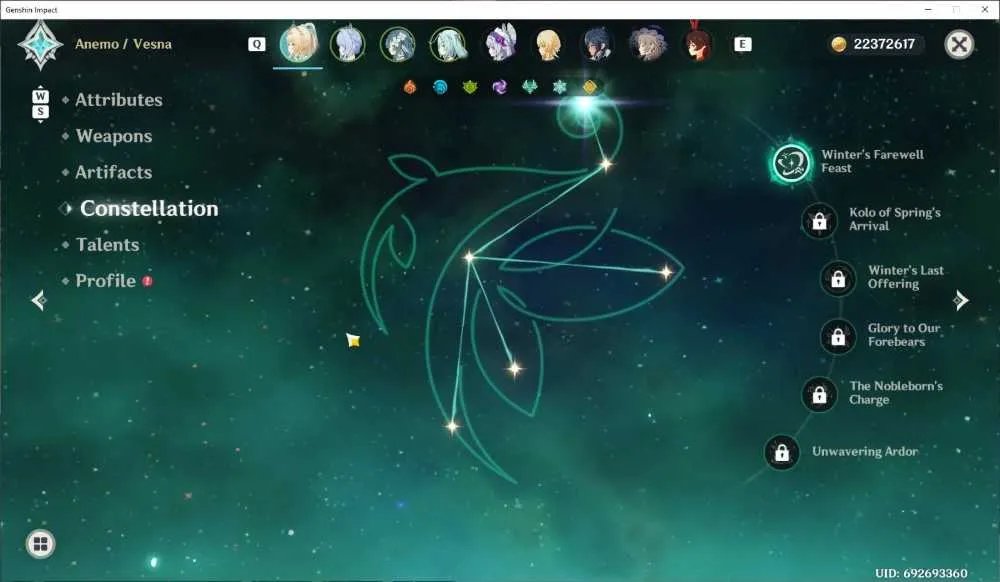Filter by the green Dendro element icon
Viewport: 1000px width, 582px height.
tap(470, 87)
